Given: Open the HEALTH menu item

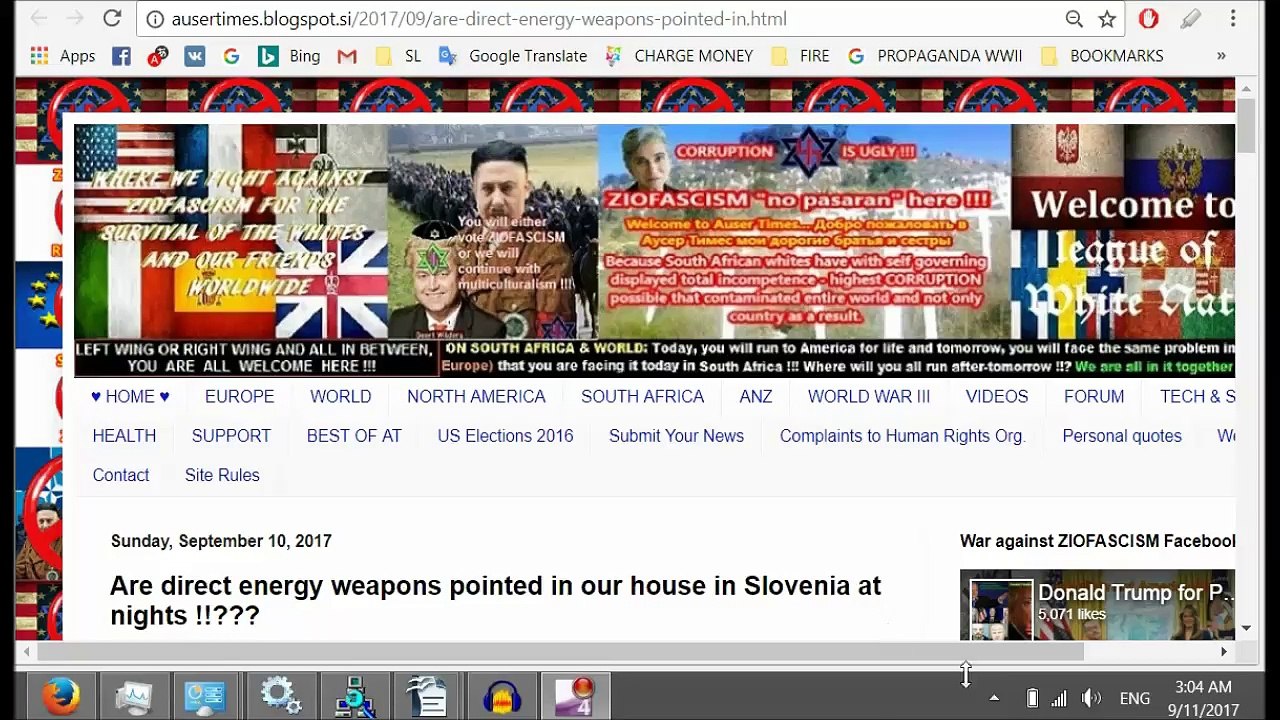Looking at the screenshot, I should coord(124,436).
